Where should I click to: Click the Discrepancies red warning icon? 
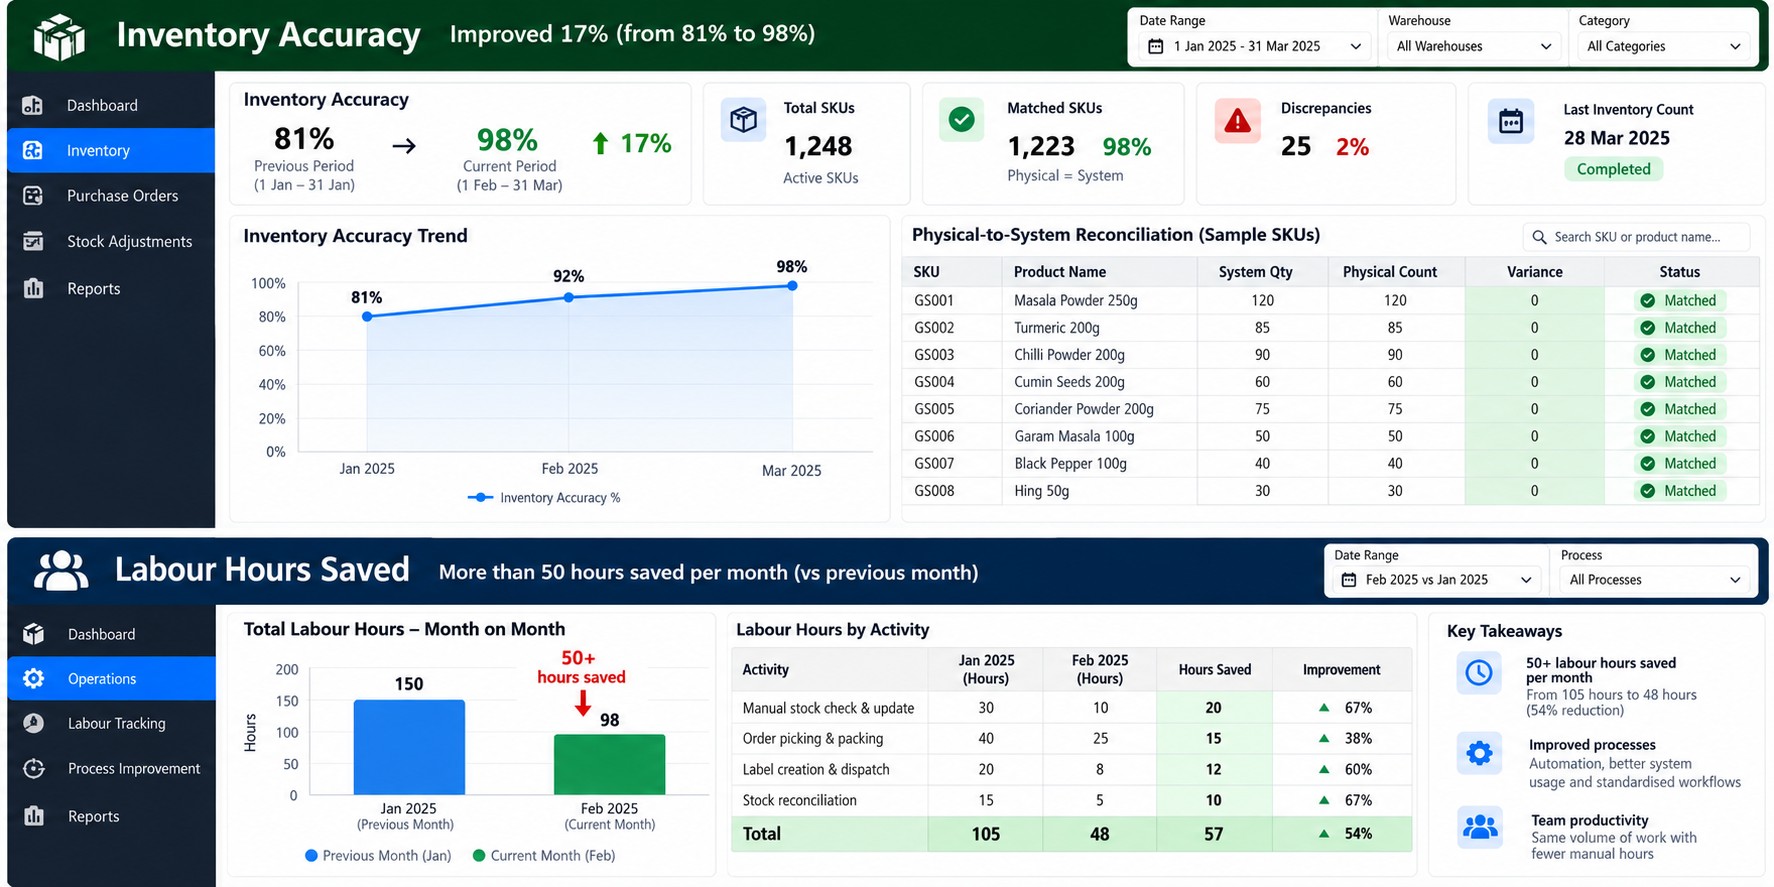1237,121
